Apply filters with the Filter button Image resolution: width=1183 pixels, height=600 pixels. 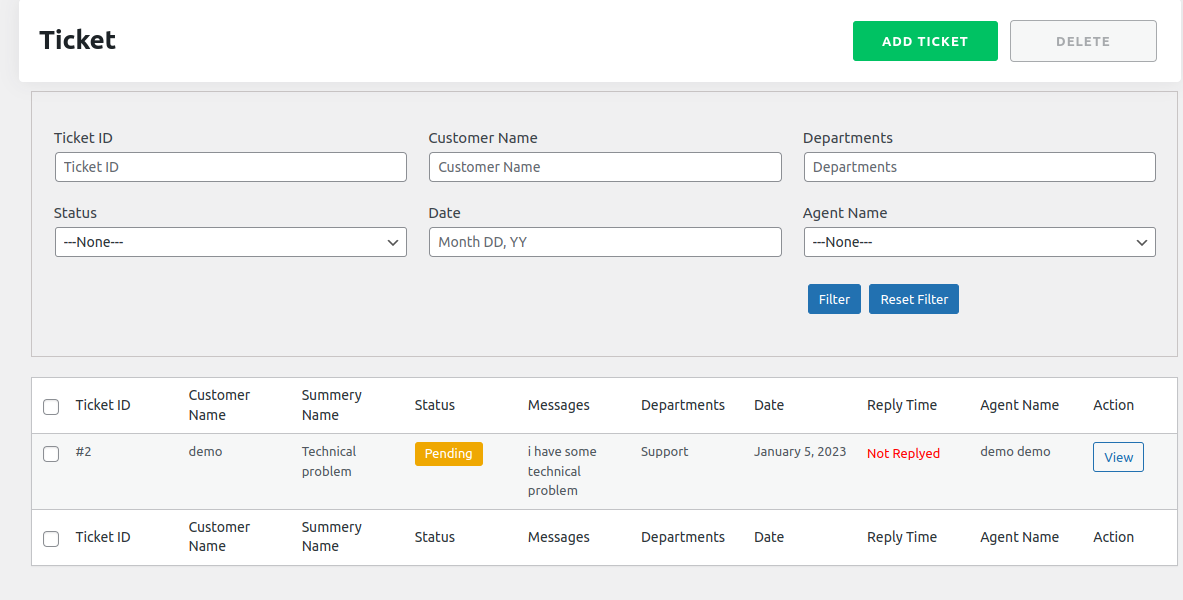tap(834, 299)
